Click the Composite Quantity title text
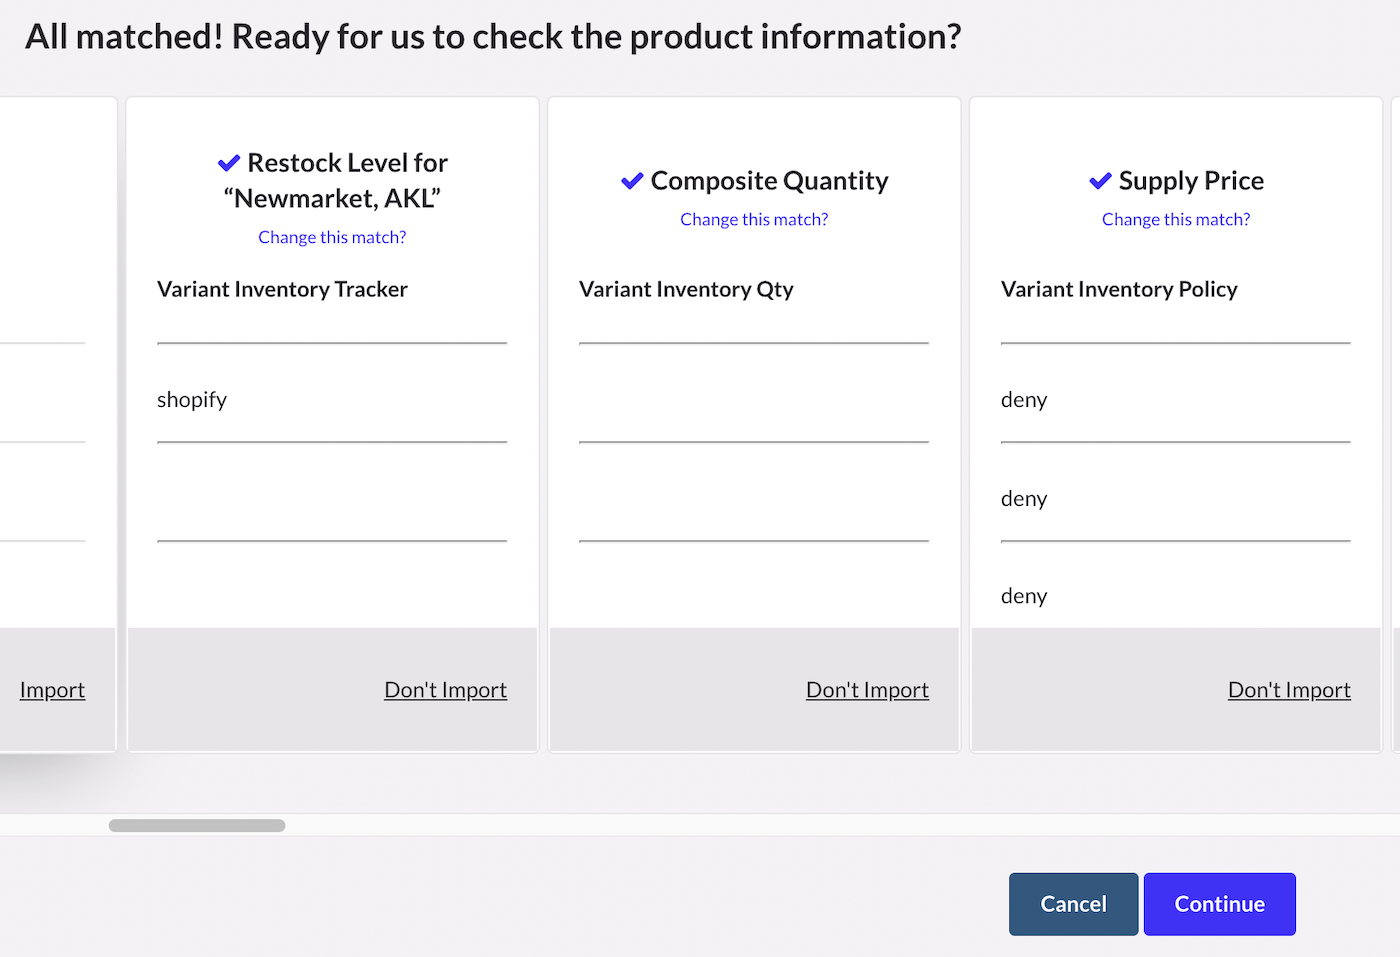Screen dimensions: 1400x957 click(769, 181)
